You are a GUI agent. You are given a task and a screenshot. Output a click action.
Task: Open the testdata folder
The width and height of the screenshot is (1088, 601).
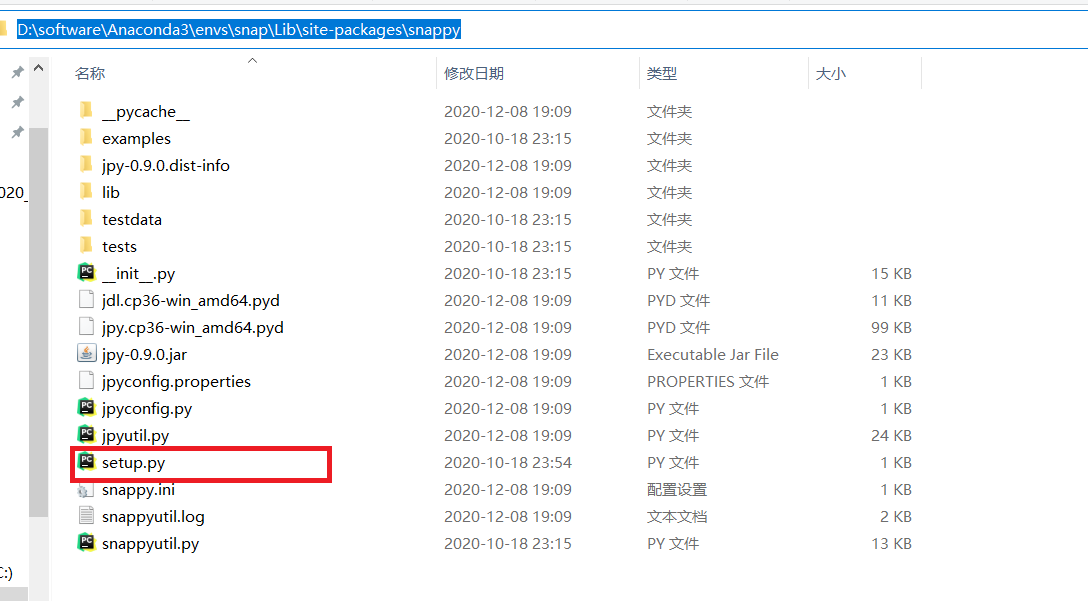pos(131,219)
